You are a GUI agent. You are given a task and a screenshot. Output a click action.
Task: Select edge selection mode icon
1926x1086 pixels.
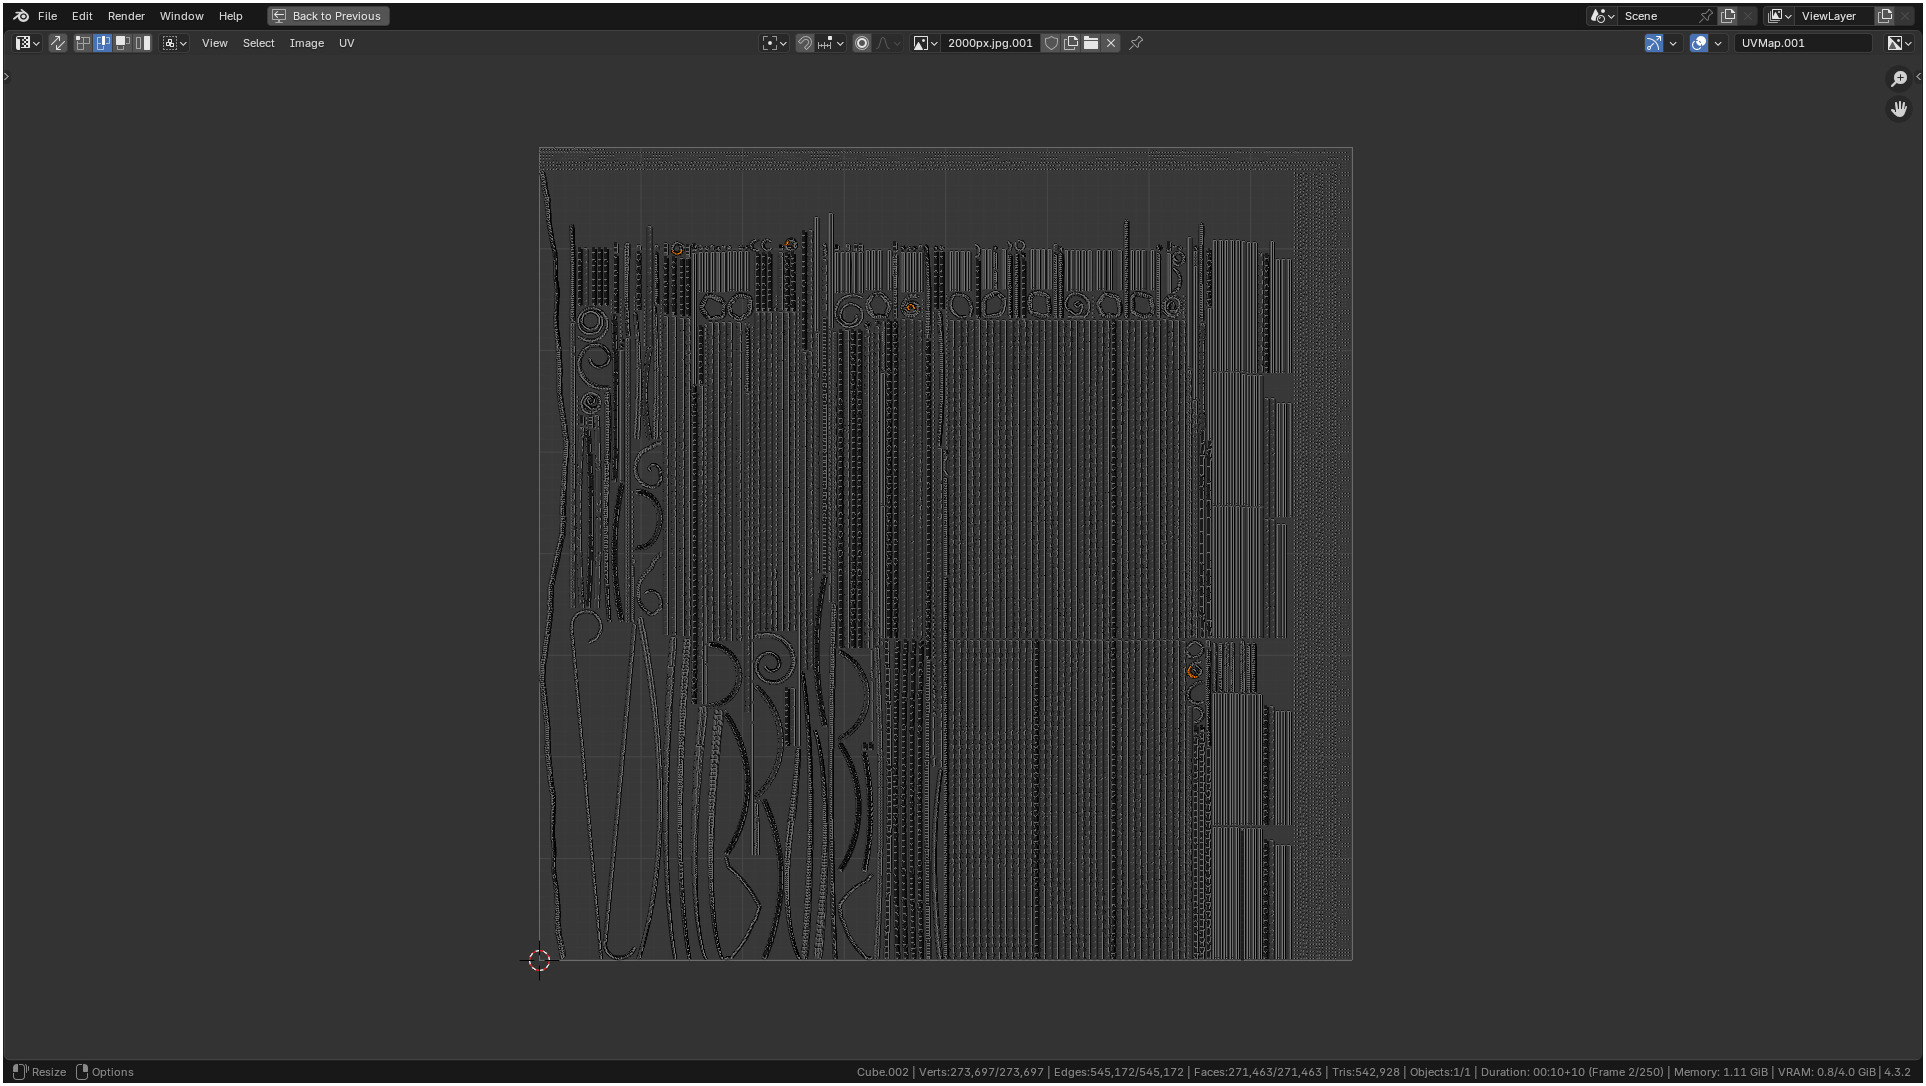pos(103,43)
